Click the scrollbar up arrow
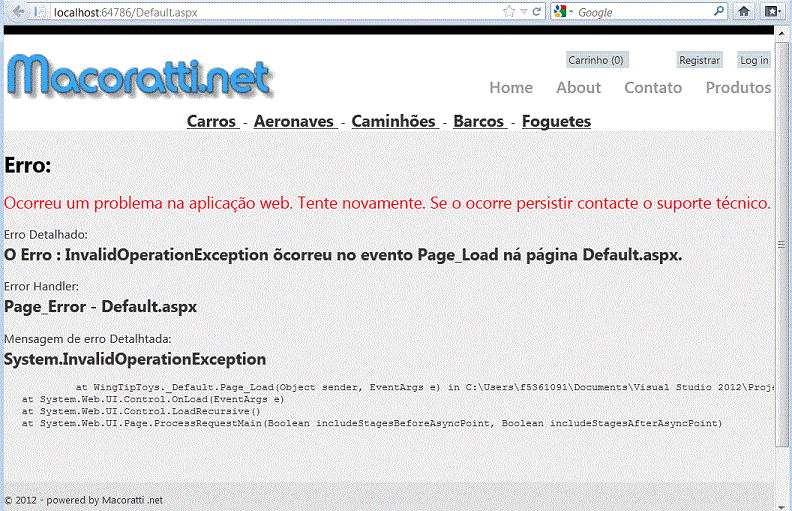Image resolution: width=792 pixels, height=511 pixels. tap(782, 33)
